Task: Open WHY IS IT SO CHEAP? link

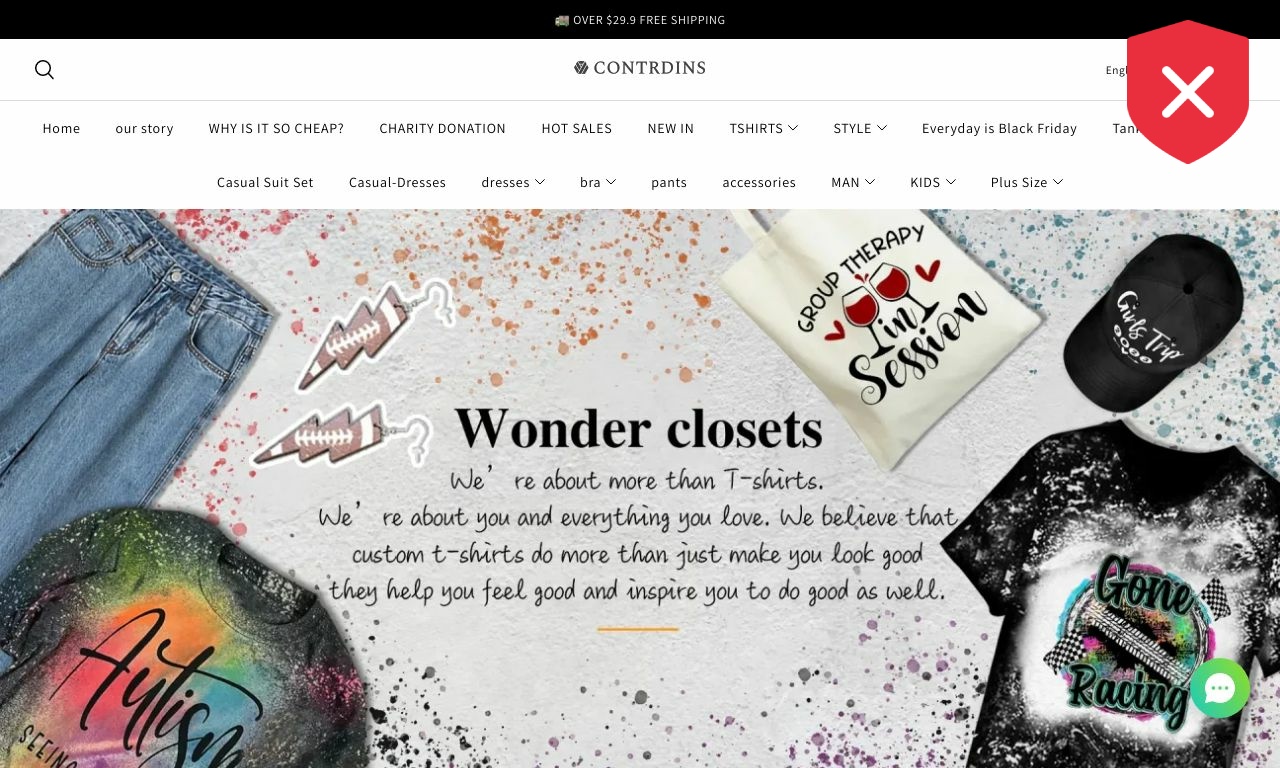Action: pos(276,128)
